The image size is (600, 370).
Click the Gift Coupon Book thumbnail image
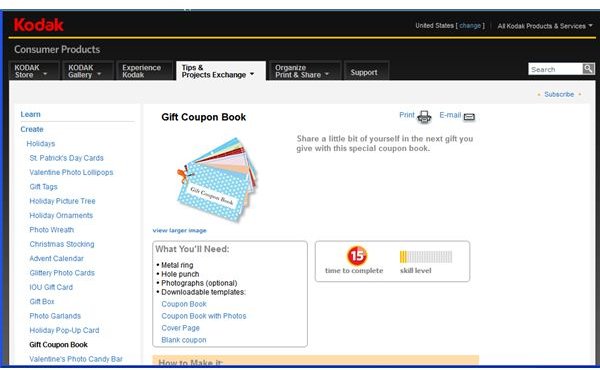click(x=217, y=180)
